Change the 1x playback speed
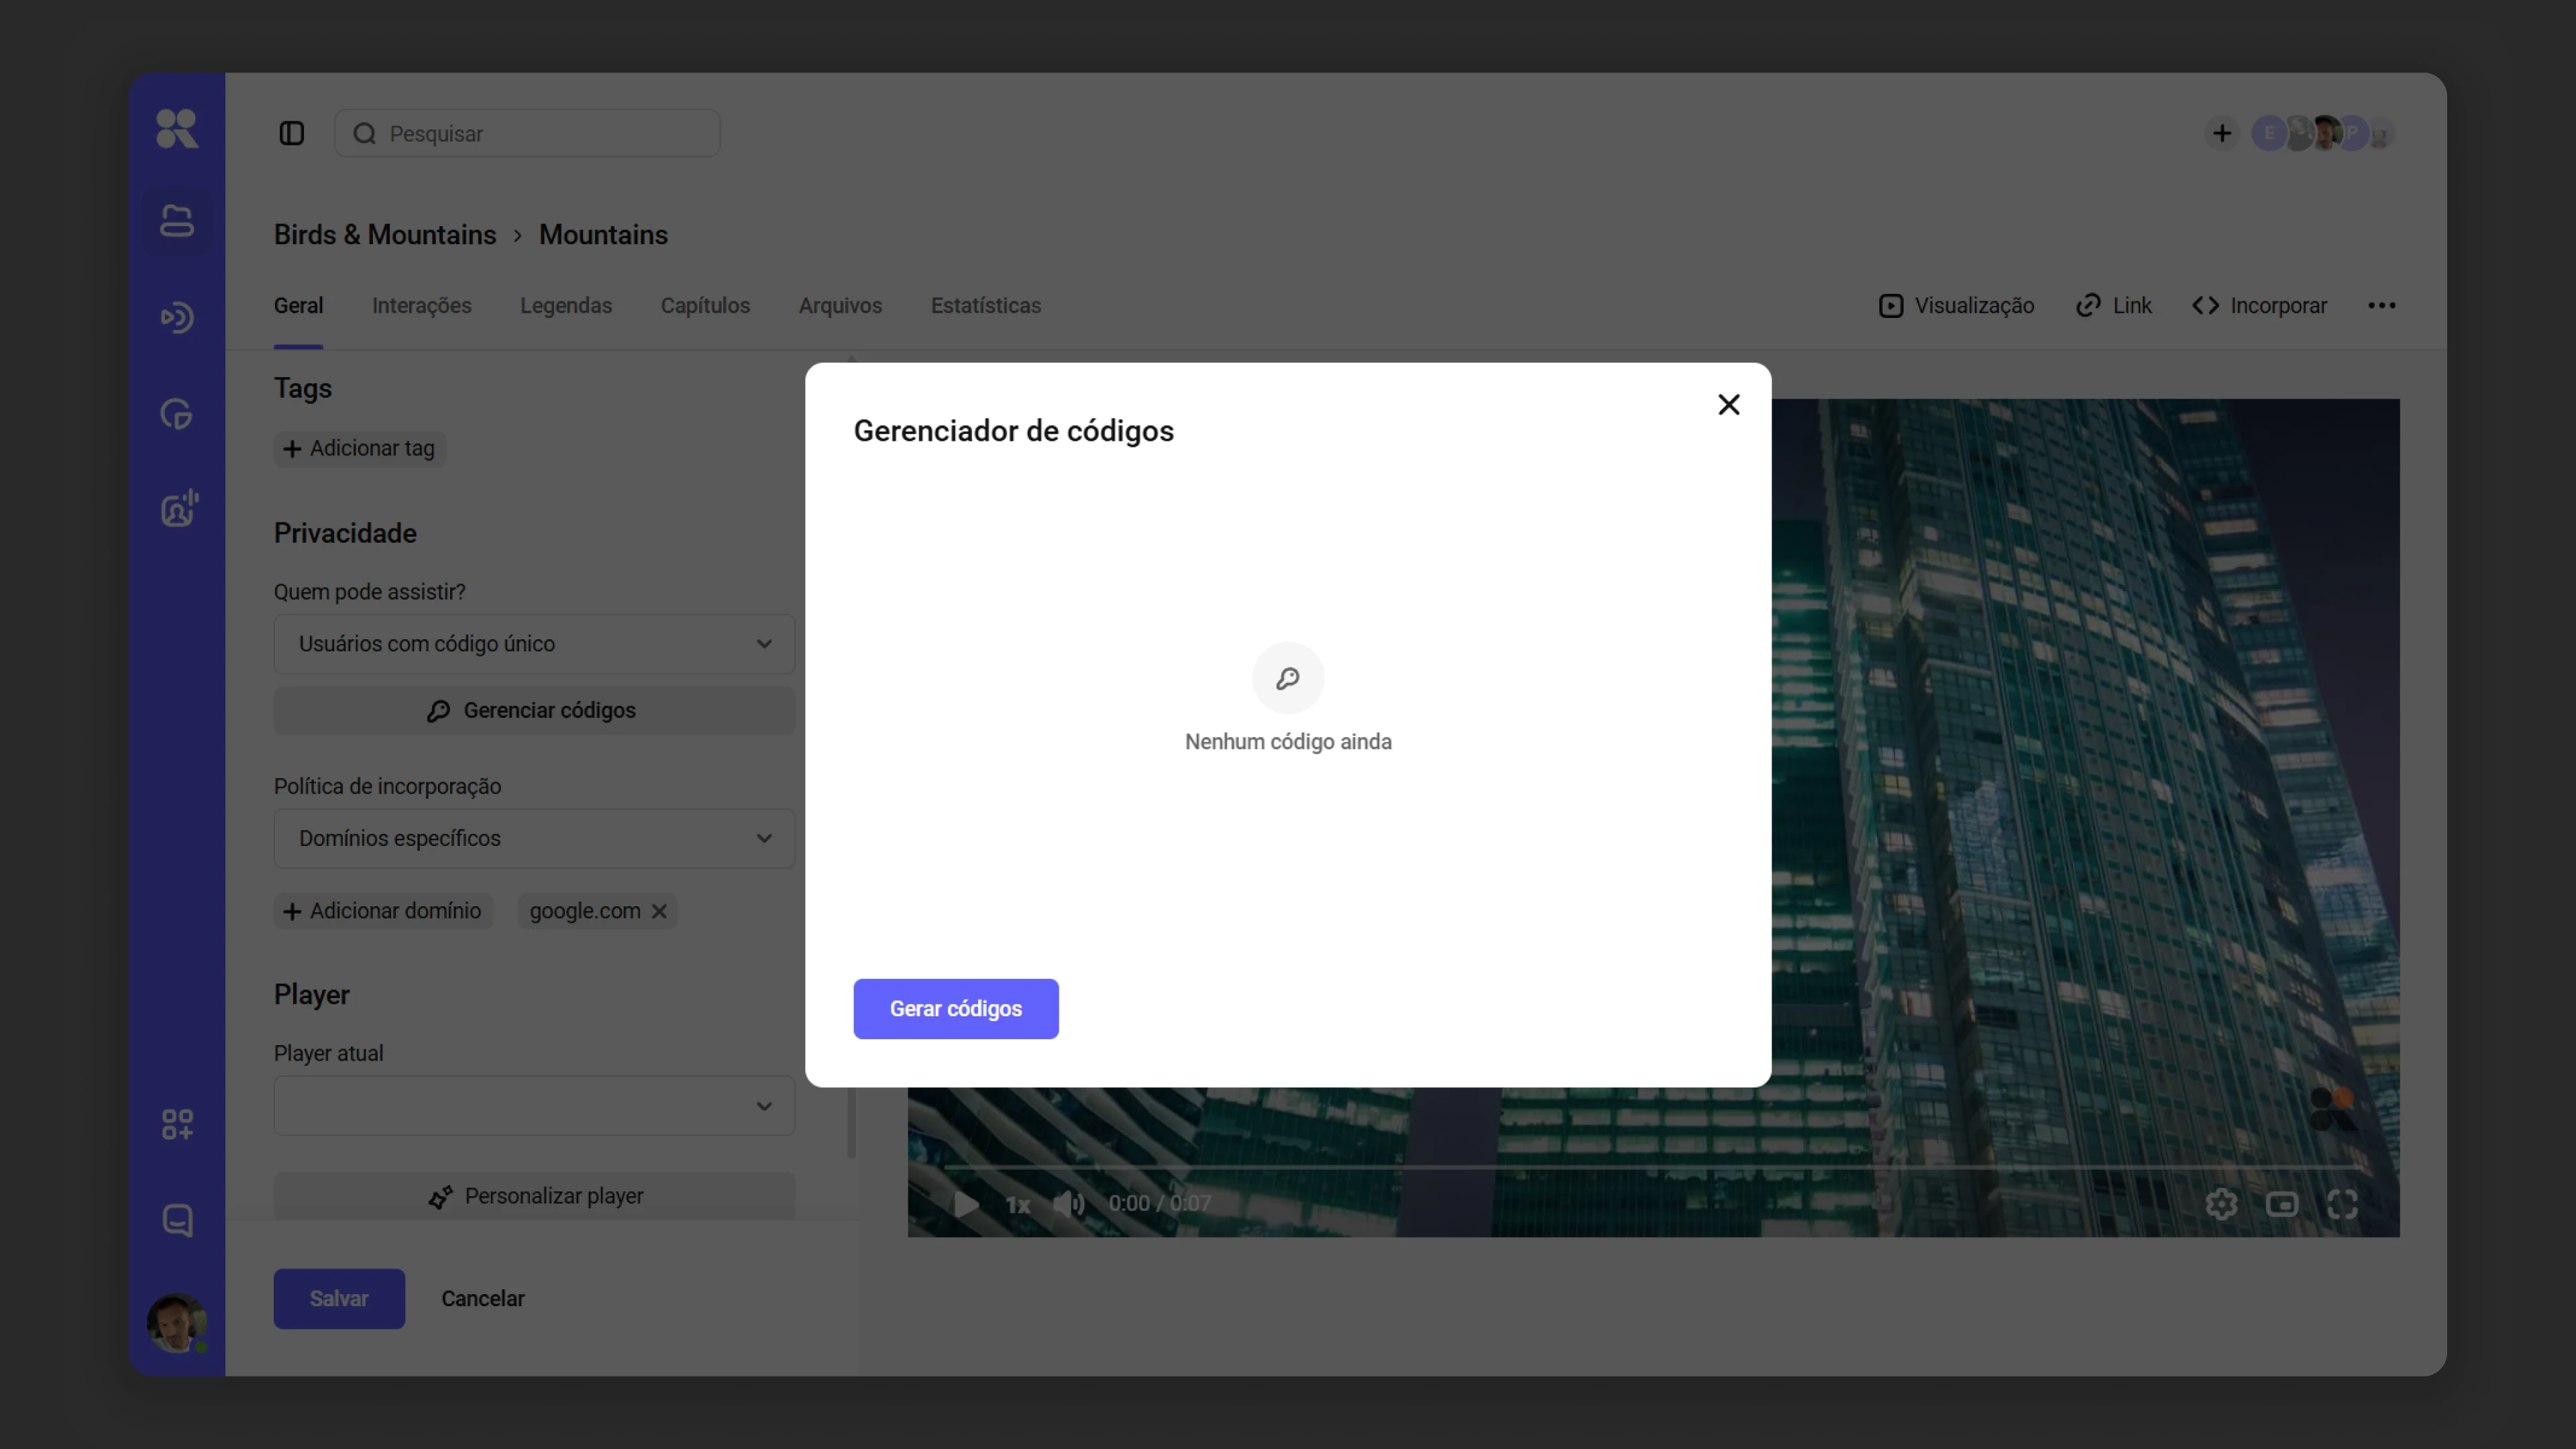 (1017, 1205)
